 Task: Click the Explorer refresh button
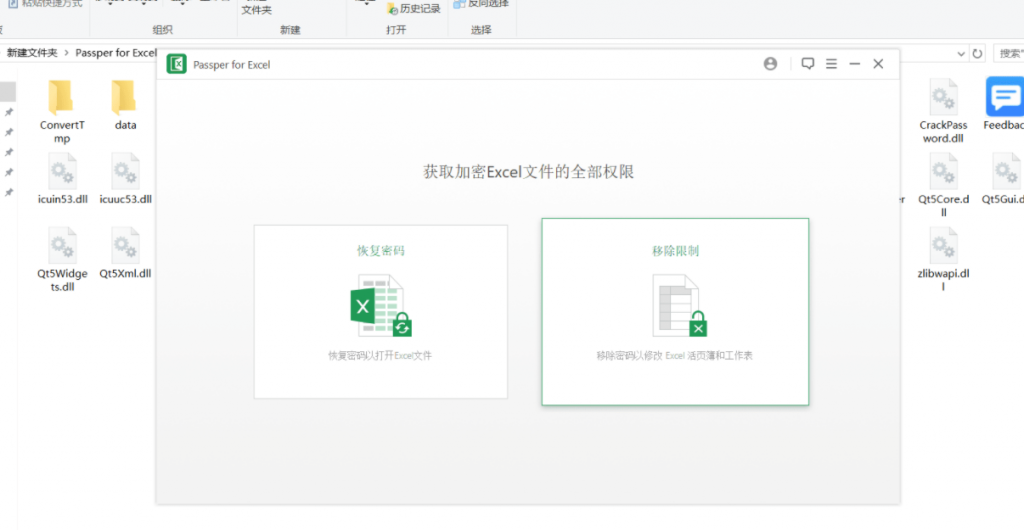[977, 54]
